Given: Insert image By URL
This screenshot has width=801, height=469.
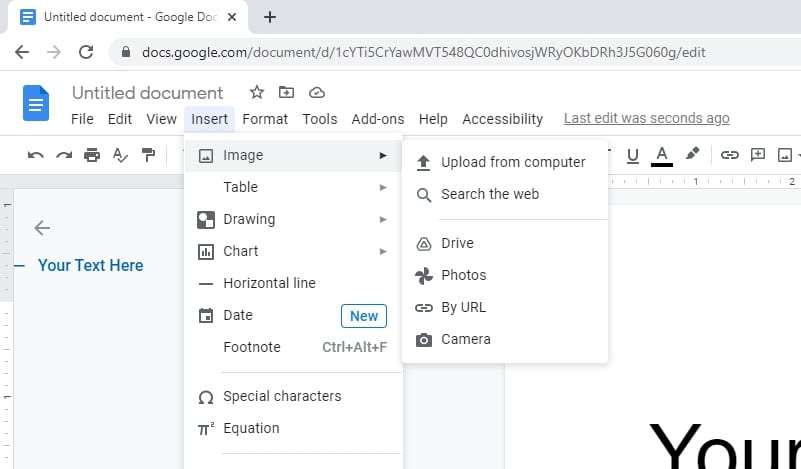Looking at the screenshot, I should 505,308.
